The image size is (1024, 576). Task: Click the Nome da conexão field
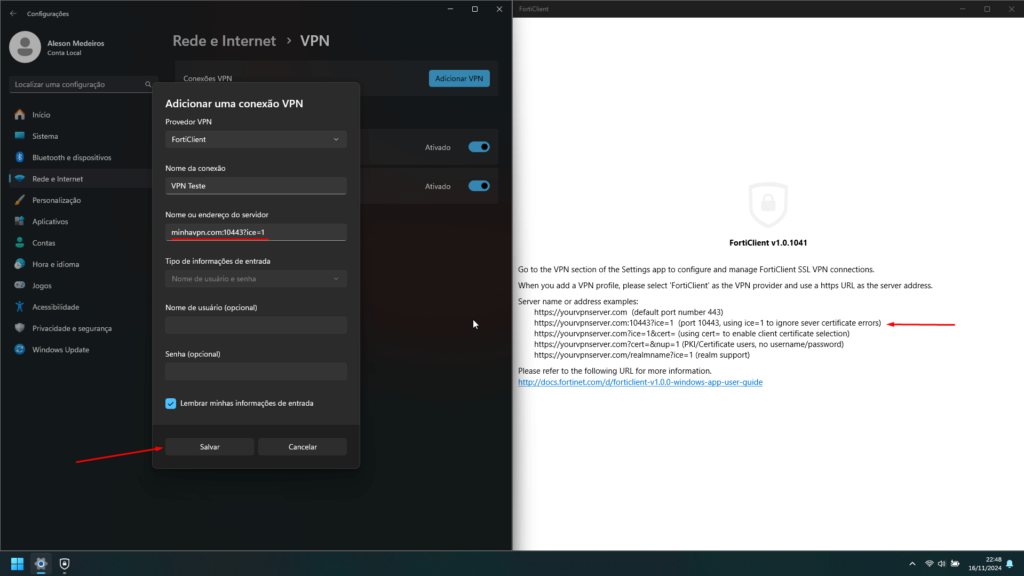(256, 185)
